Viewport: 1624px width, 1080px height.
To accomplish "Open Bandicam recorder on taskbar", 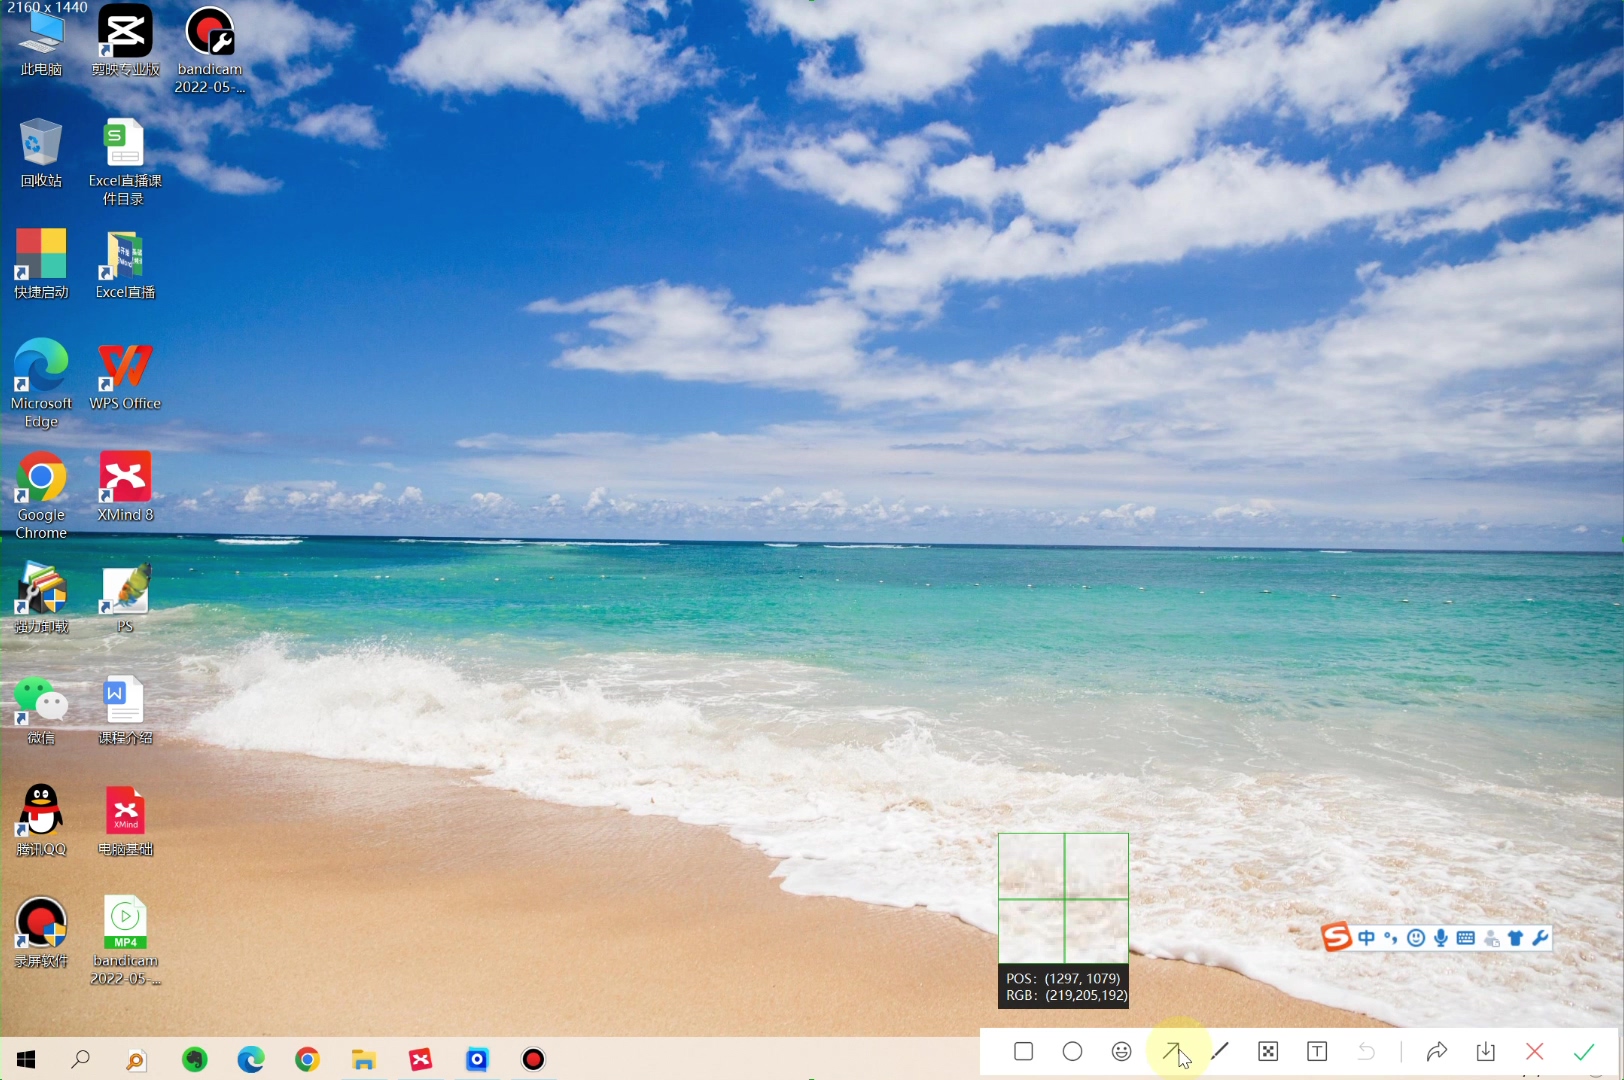I will click(x=533, y=1059).
